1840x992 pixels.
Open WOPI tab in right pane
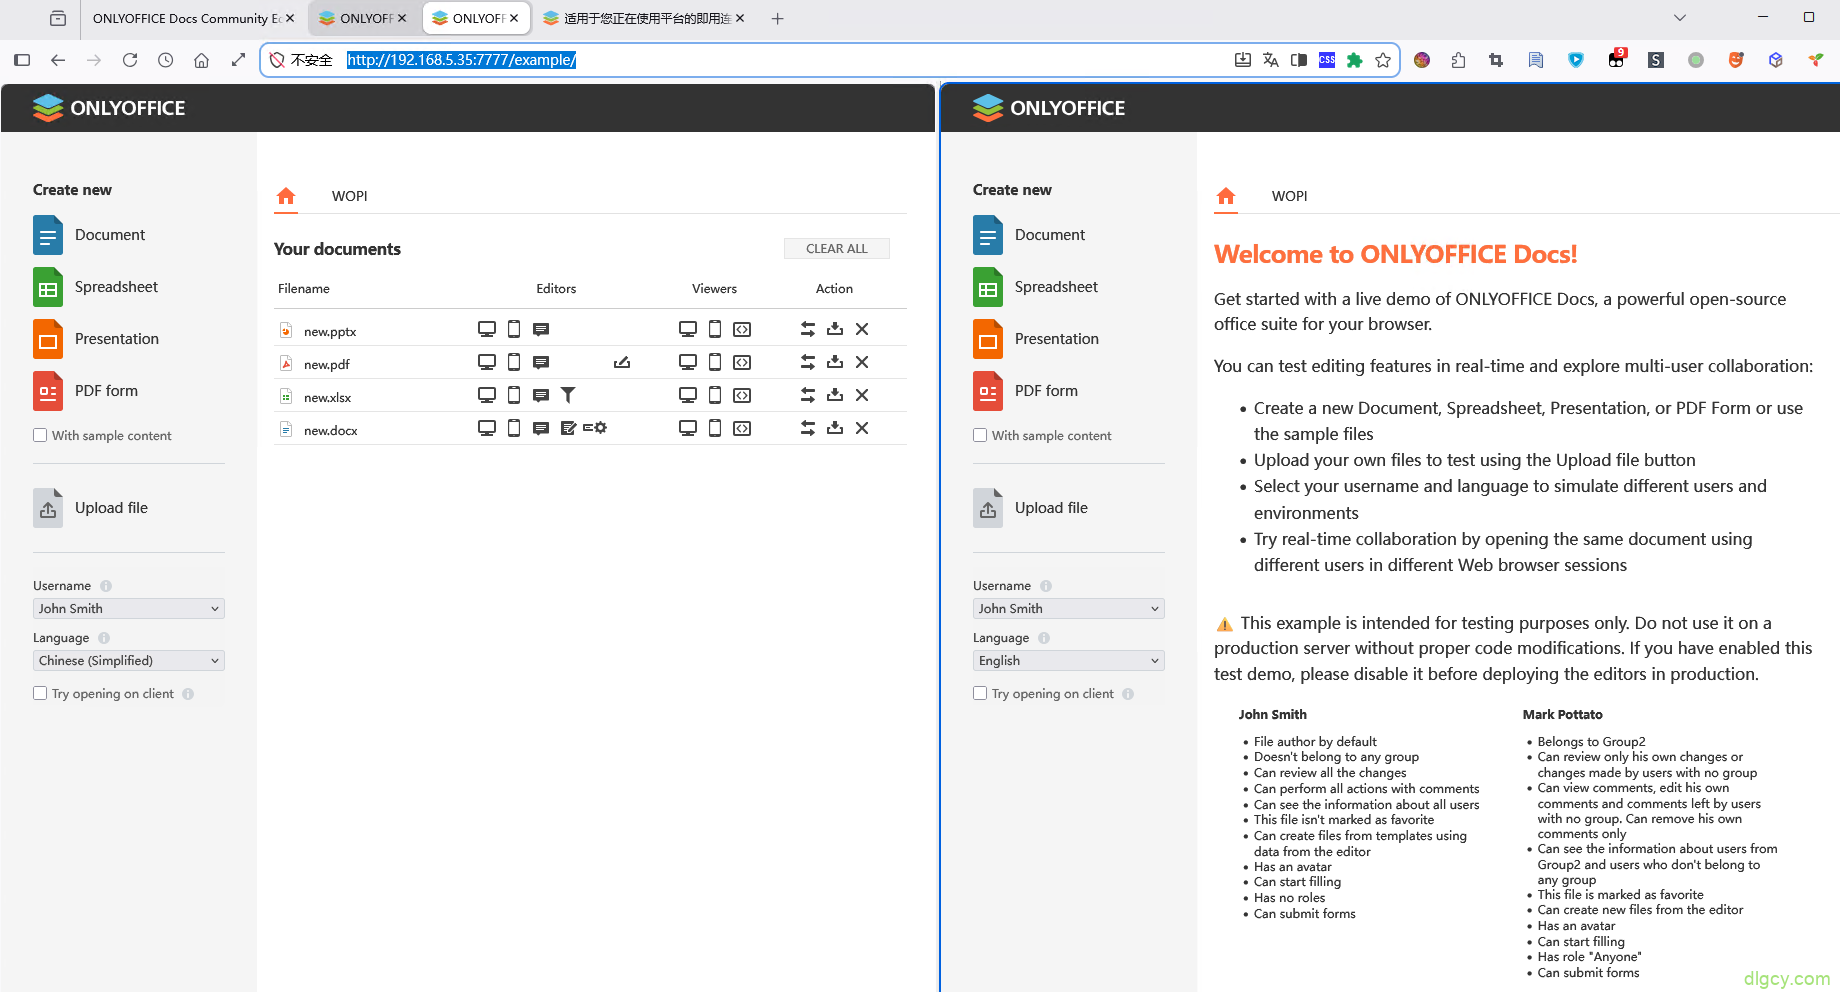[1290, 196]
